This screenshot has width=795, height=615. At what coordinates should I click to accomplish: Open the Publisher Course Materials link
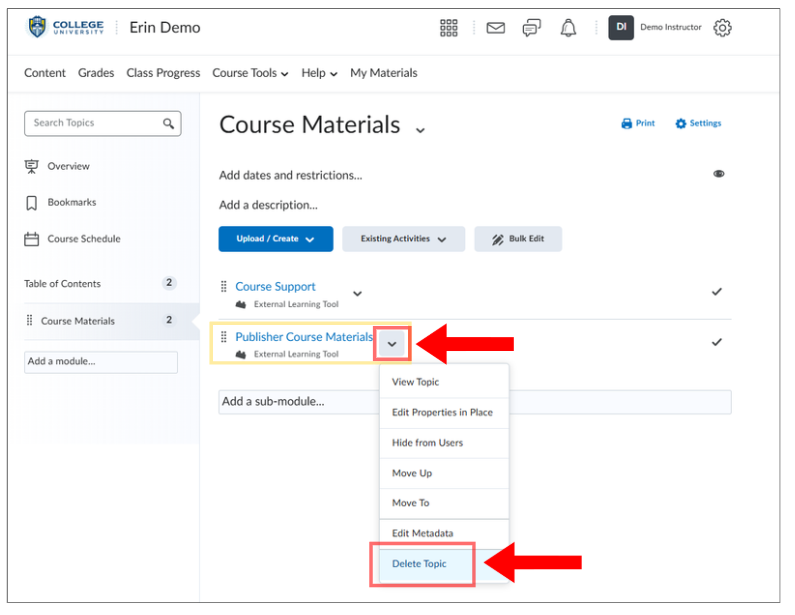click(x=304, y=337)
